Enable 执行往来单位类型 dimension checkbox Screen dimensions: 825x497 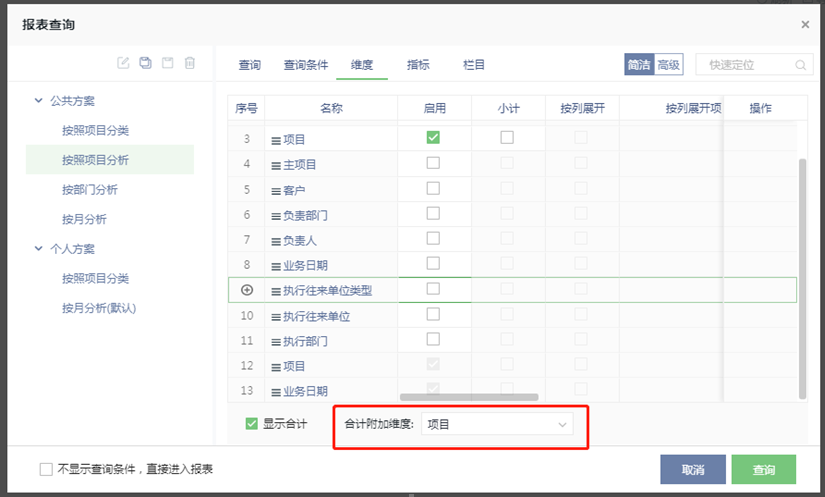tap(433, 289)
